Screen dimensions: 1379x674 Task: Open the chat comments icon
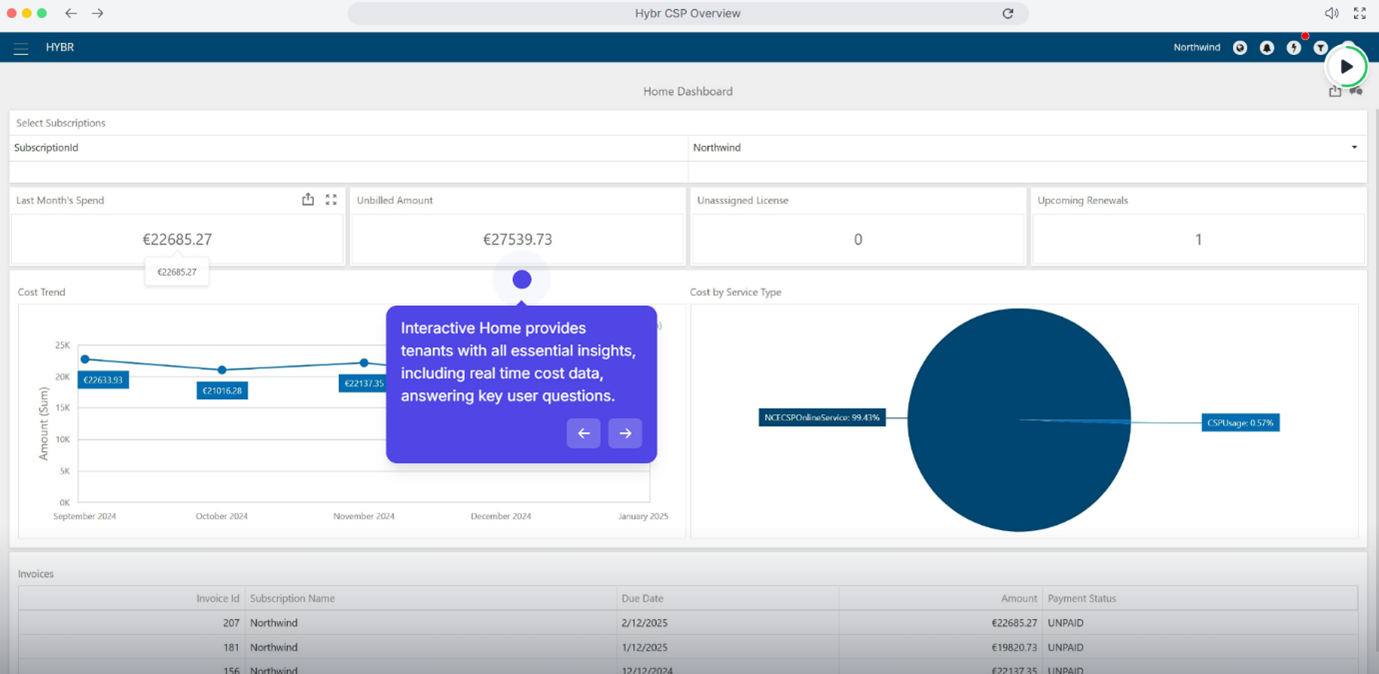coord(1356,91)
